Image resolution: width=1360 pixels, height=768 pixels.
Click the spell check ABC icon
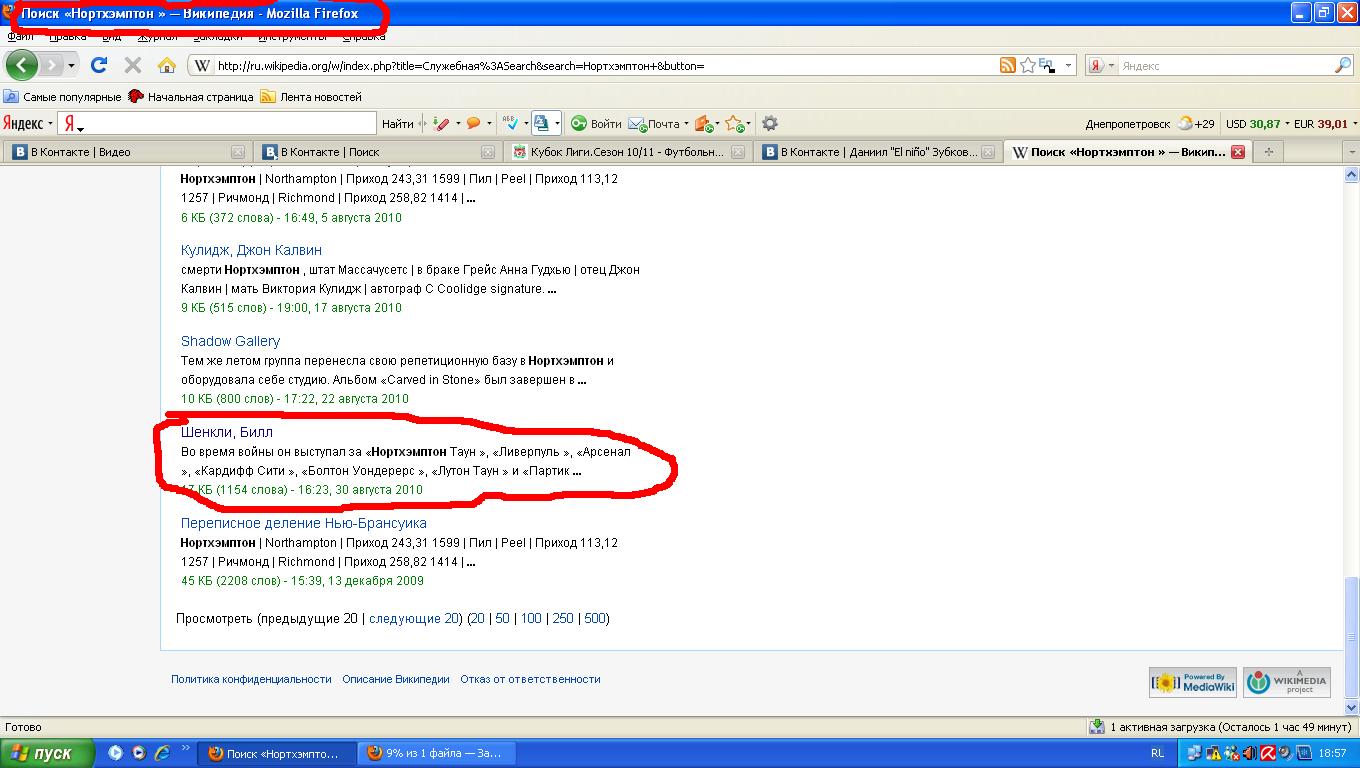click(x=510, y=124)
